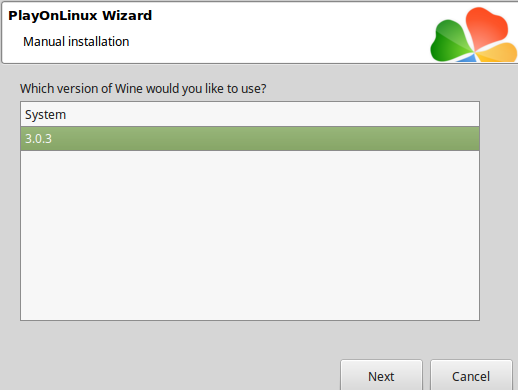The height and width of the screenshot is (390, 518).
Task: Select the System Wine version entry
Action: (x=250, y=114)
